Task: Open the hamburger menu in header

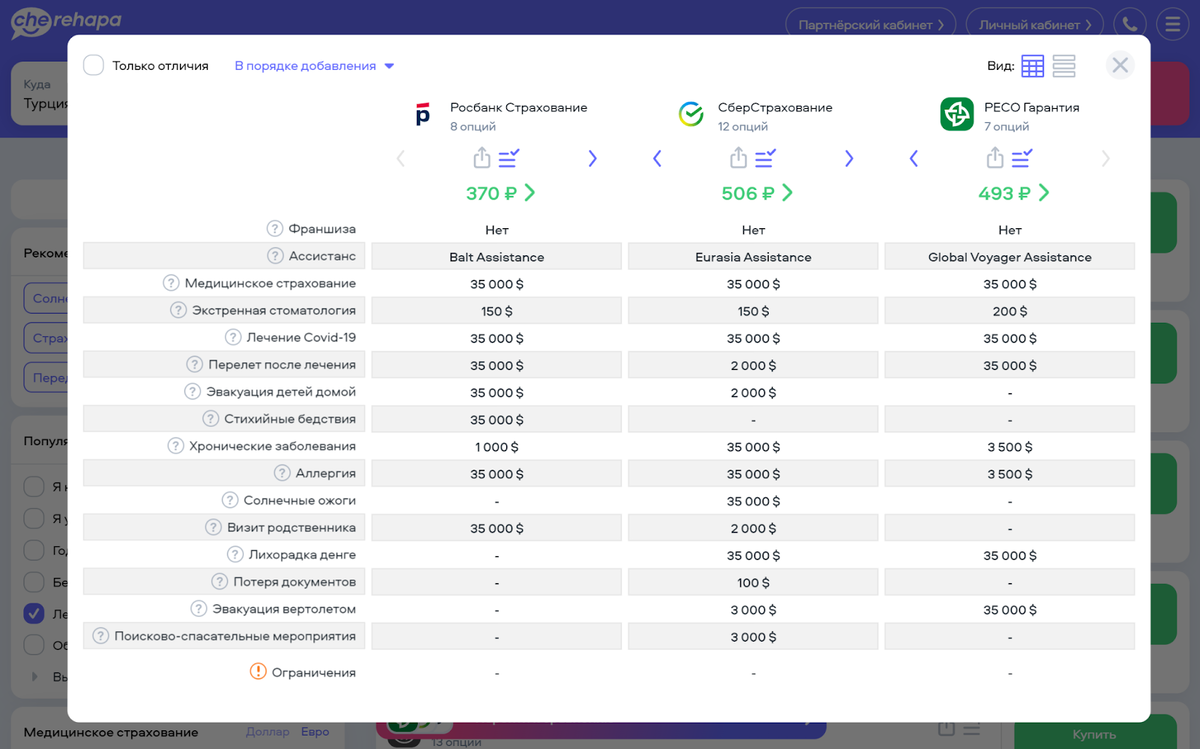Action: click(1172, 24)
